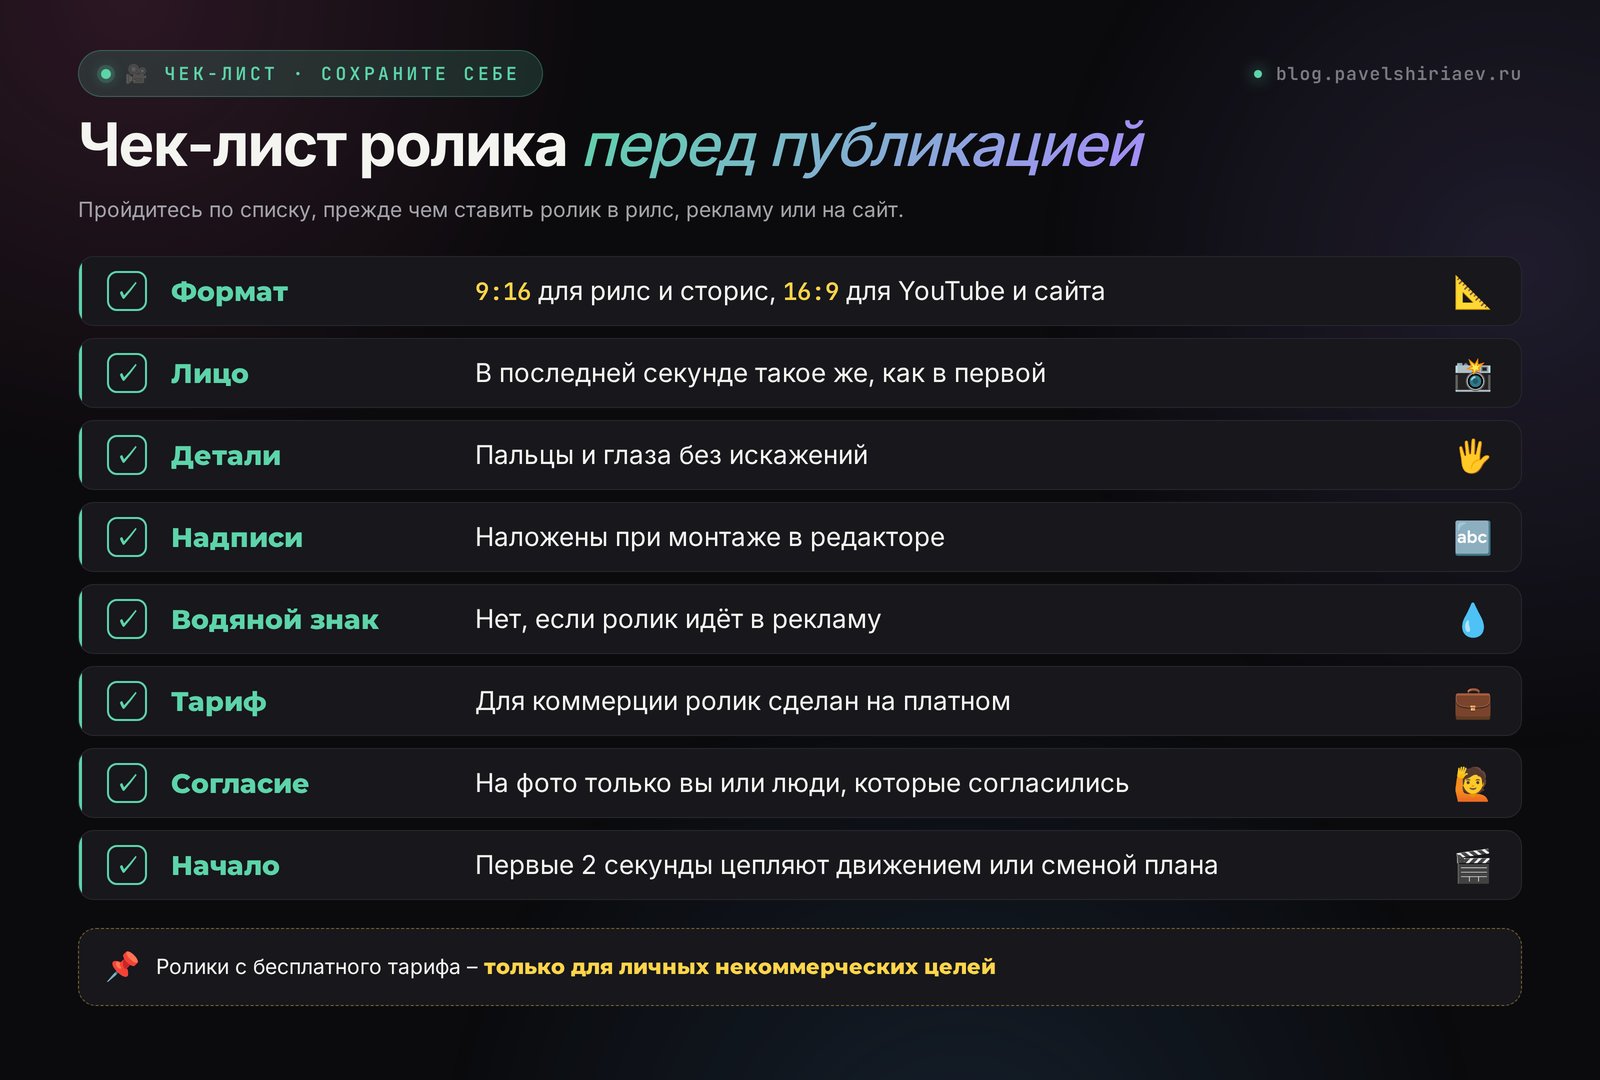1600x1080 pixels.
Task: Click highlighted 'только для личных некоммерческих целей'
Action: pos(740,967)
